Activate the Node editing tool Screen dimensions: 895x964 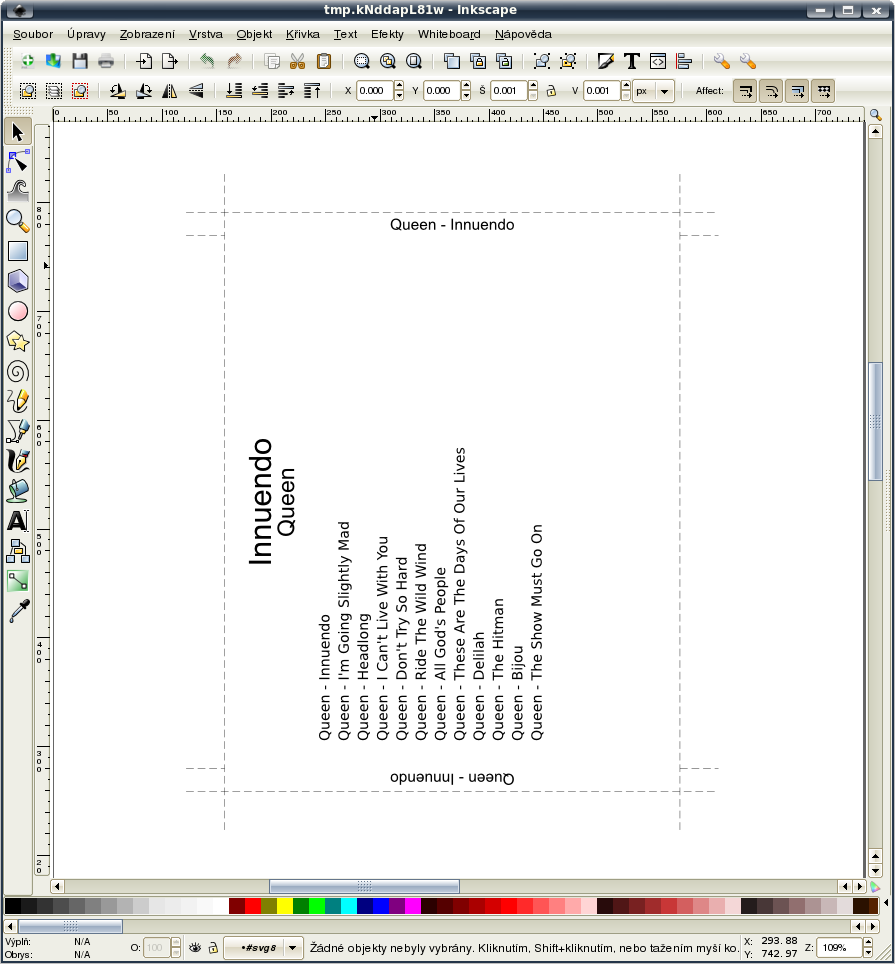[18, 162]
